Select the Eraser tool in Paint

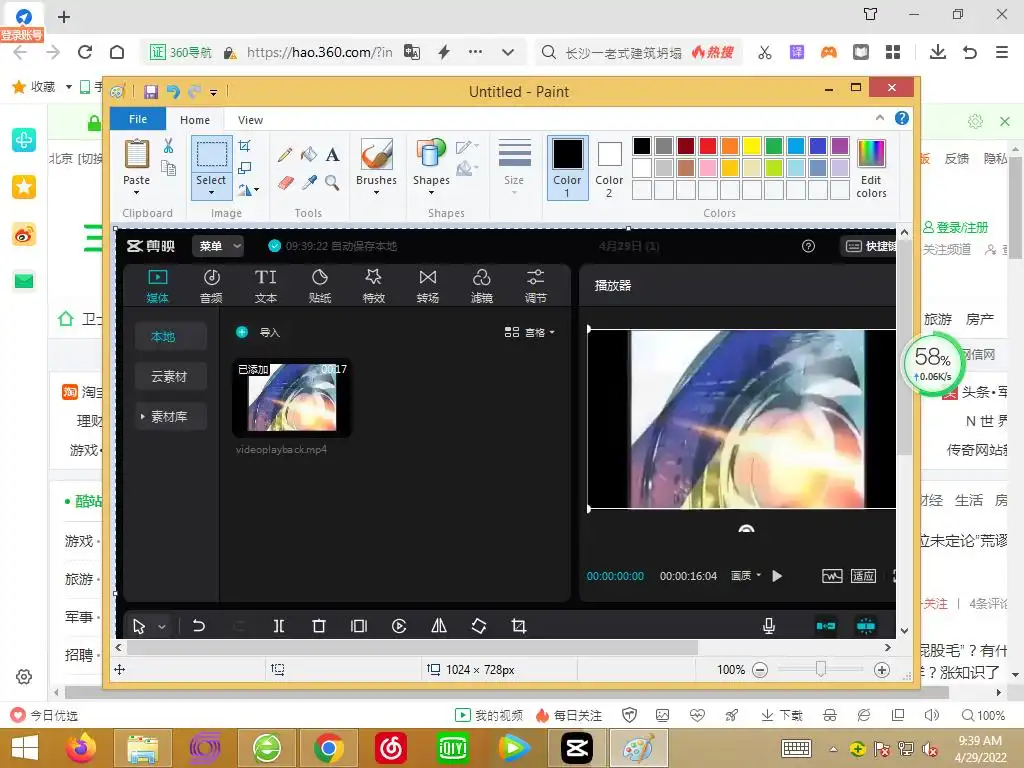pos(285,182)
